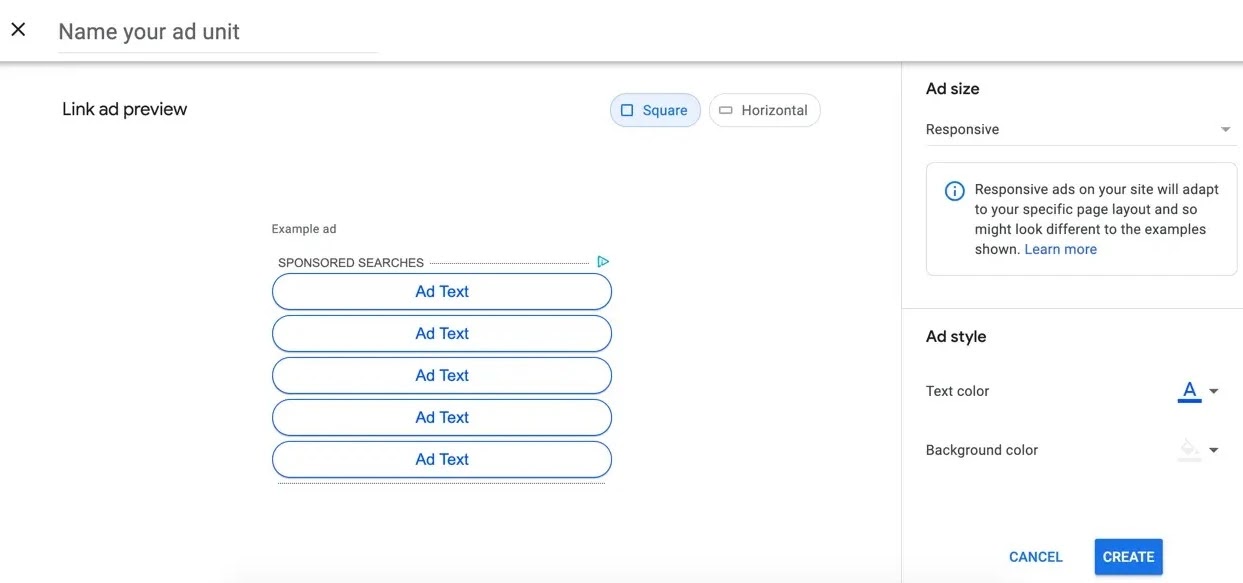Cancel ad unit creation

tap(1036, 557)
